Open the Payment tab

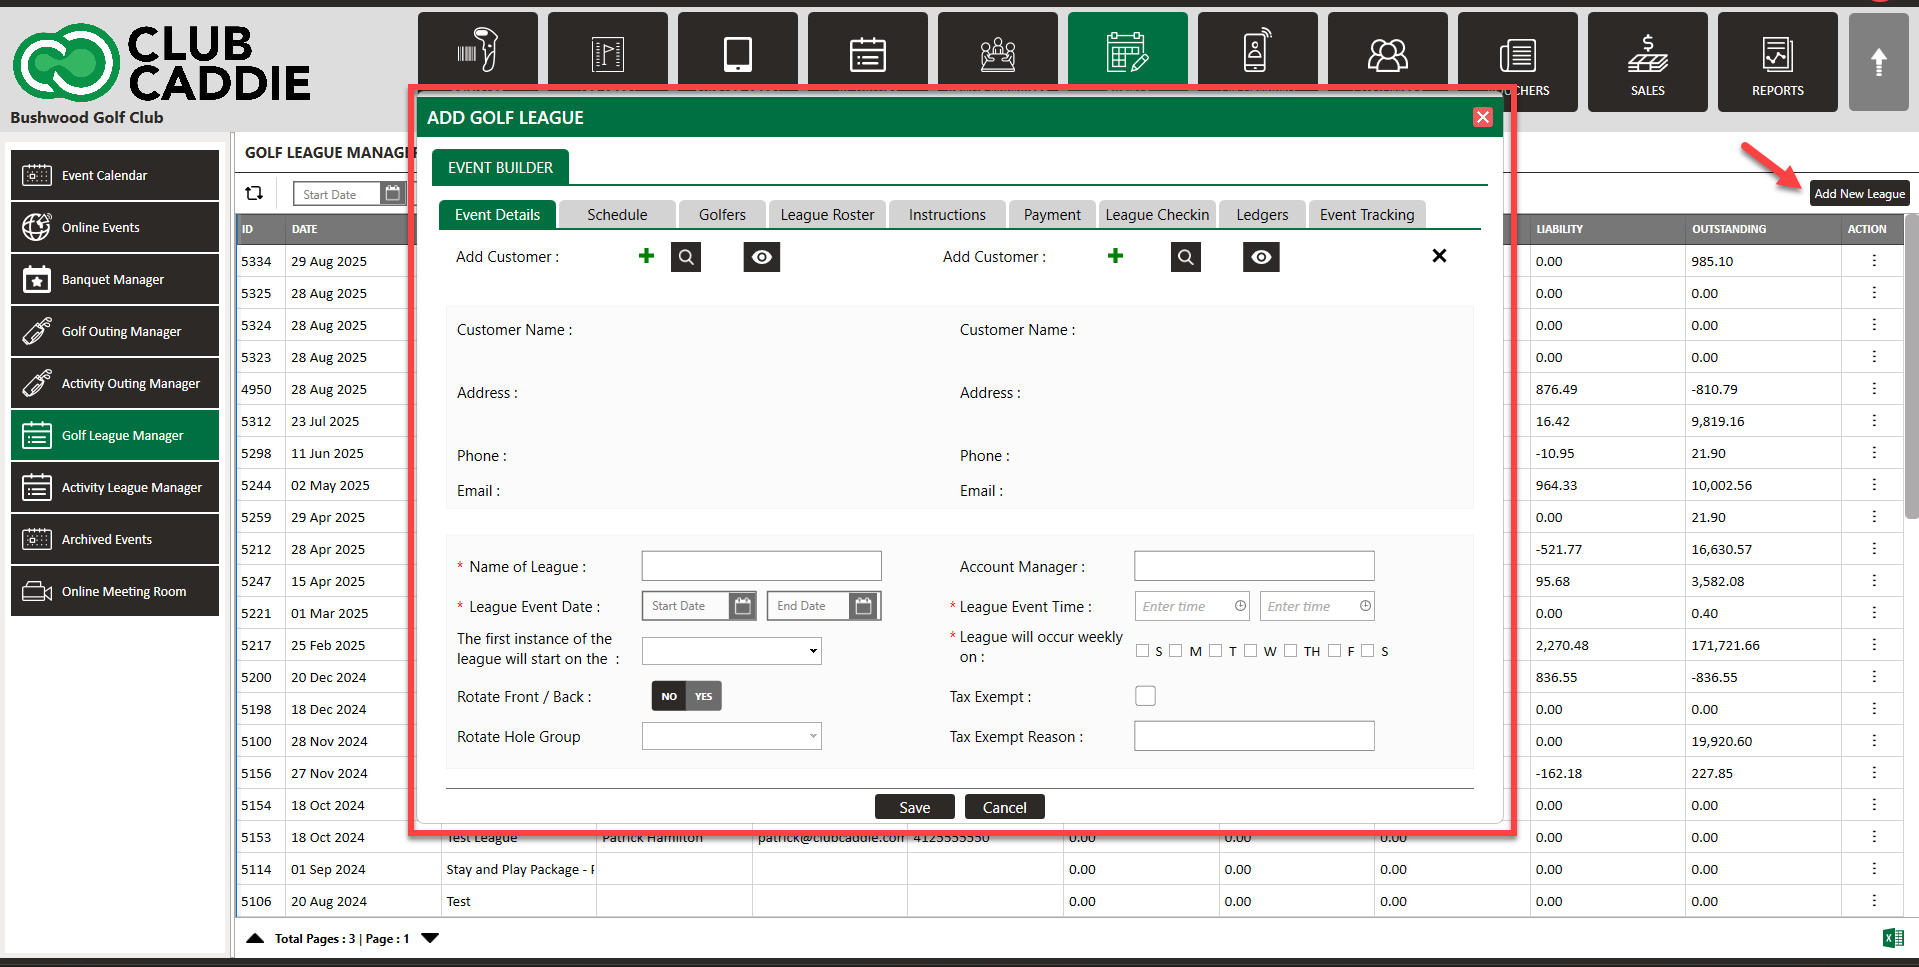pos(1051,215)
